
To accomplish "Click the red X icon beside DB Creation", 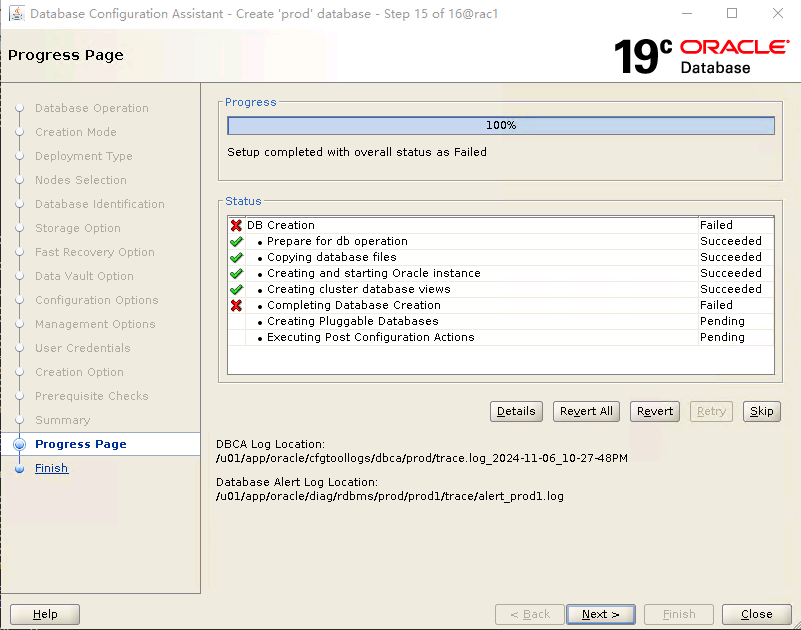I will 236,225.
